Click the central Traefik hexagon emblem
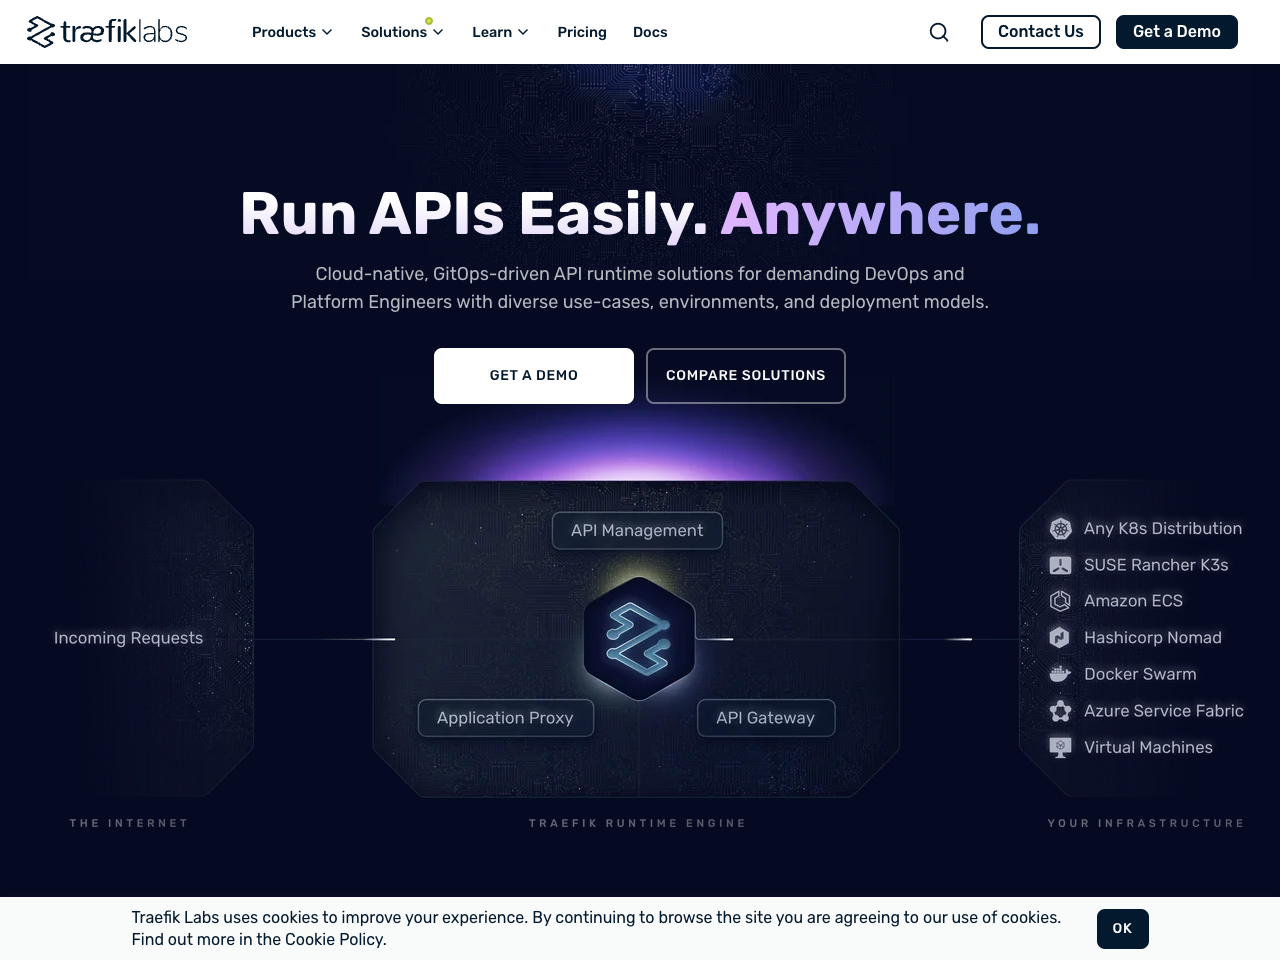This screenshot has height=960, width=1280. pos(639,638)
